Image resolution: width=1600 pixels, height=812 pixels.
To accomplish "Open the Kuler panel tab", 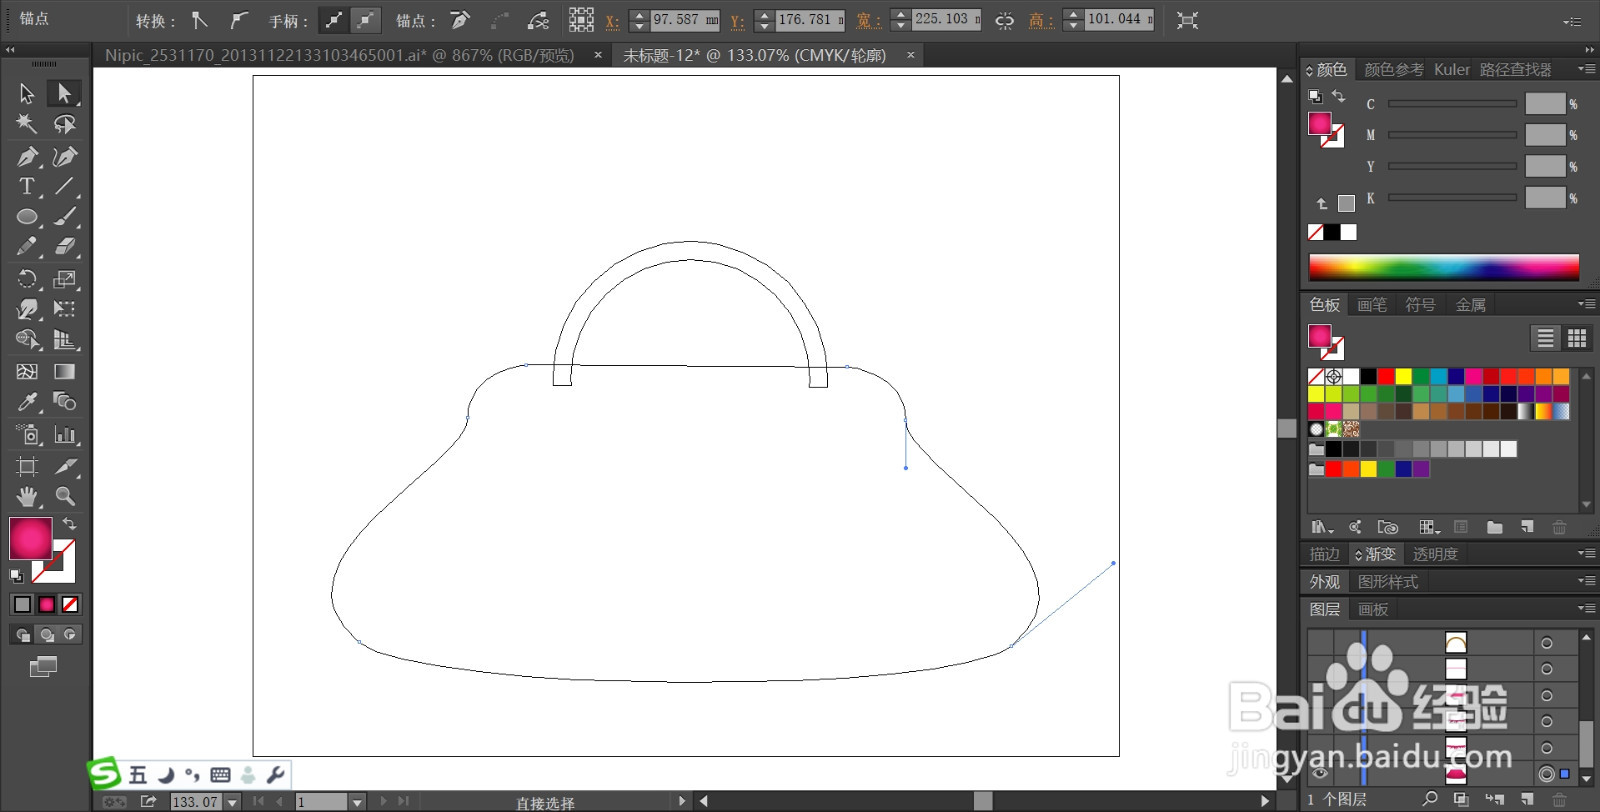I will click(x=1452, y=70).
